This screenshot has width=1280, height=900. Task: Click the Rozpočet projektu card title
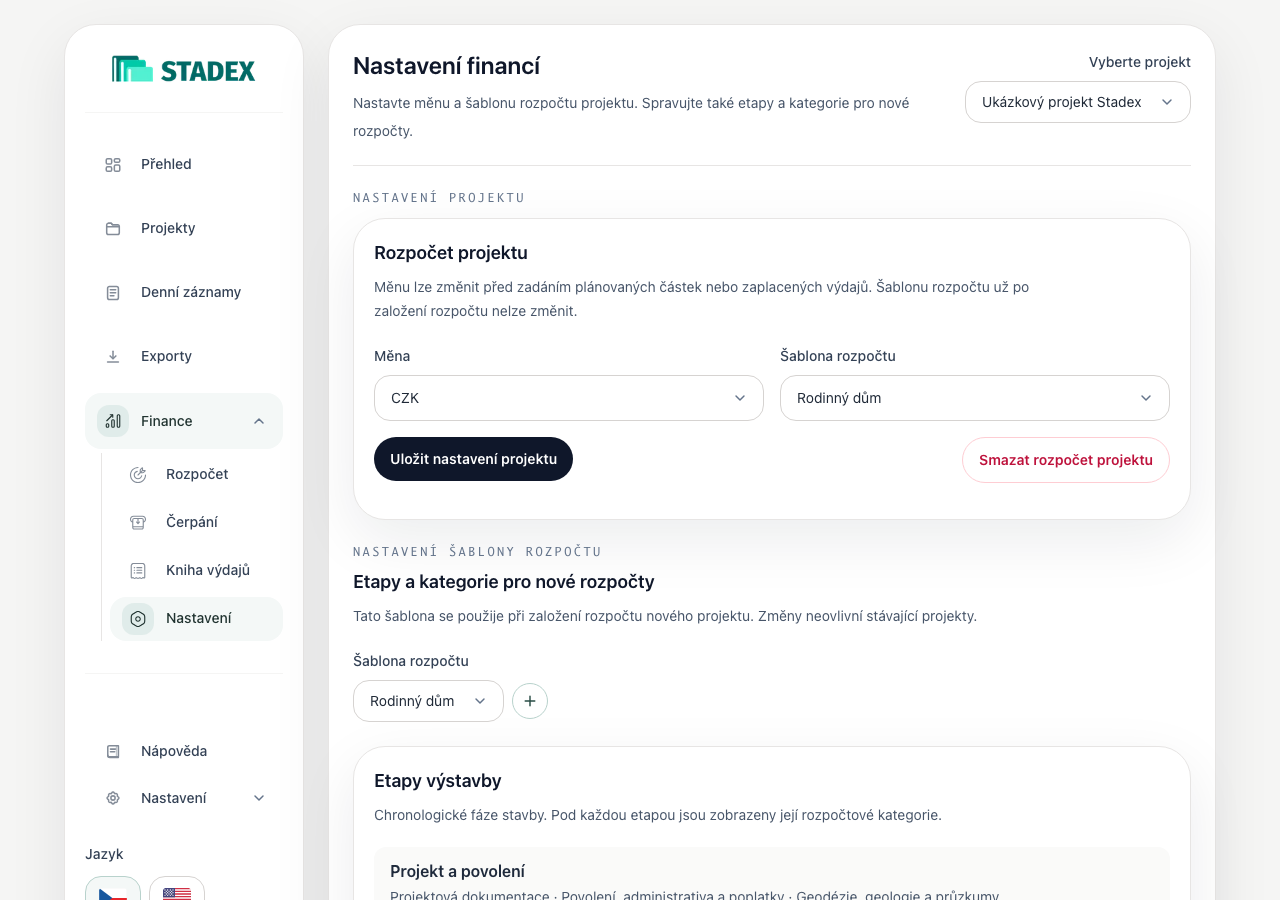(x=451, y=253)
